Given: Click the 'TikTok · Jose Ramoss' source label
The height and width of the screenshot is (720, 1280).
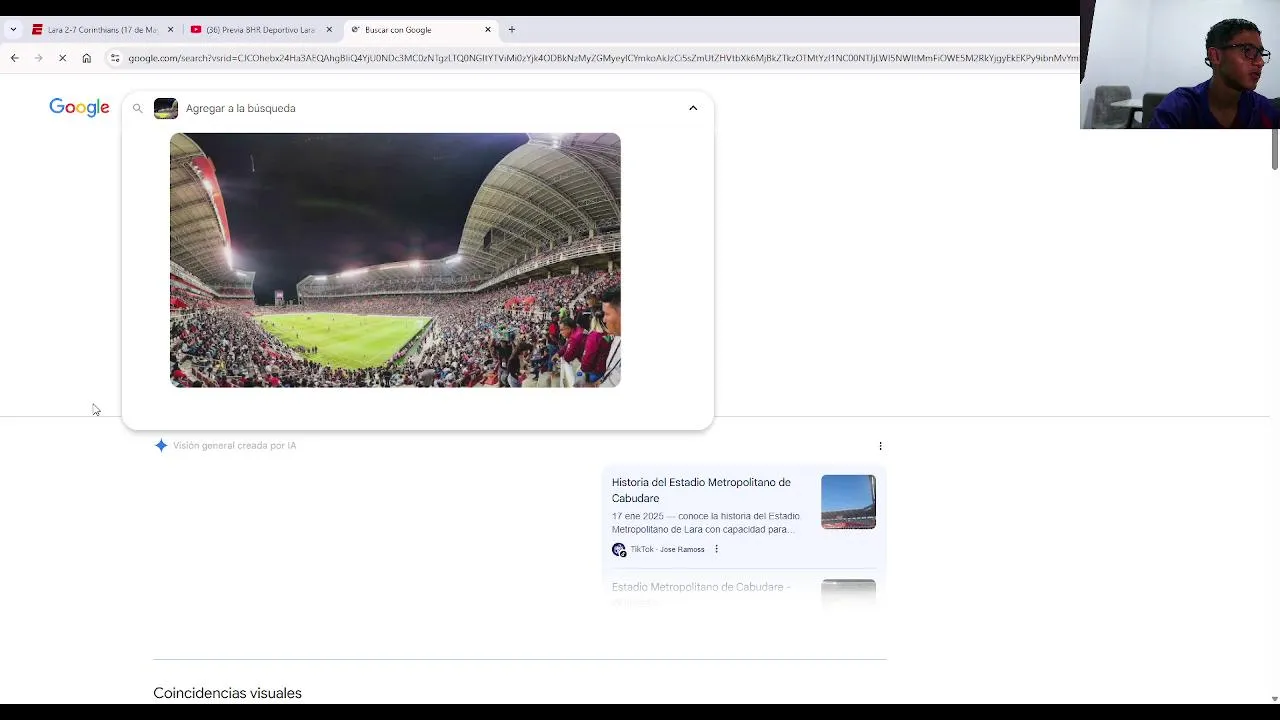Looking at the screenshot, I should tap(667, 550).
